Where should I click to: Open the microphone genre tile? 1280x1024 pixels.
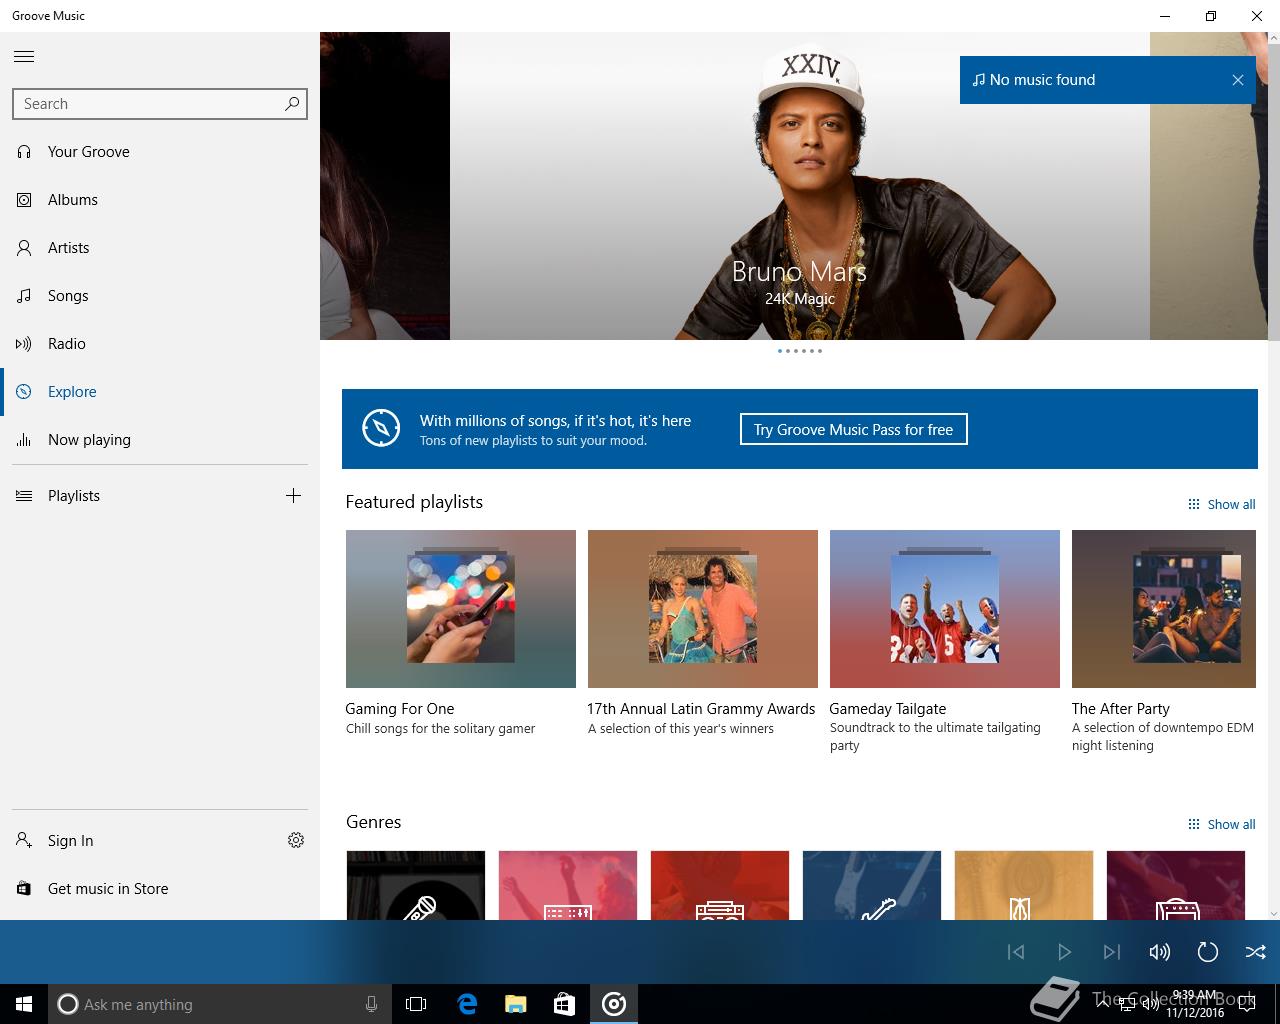[416, 885]
